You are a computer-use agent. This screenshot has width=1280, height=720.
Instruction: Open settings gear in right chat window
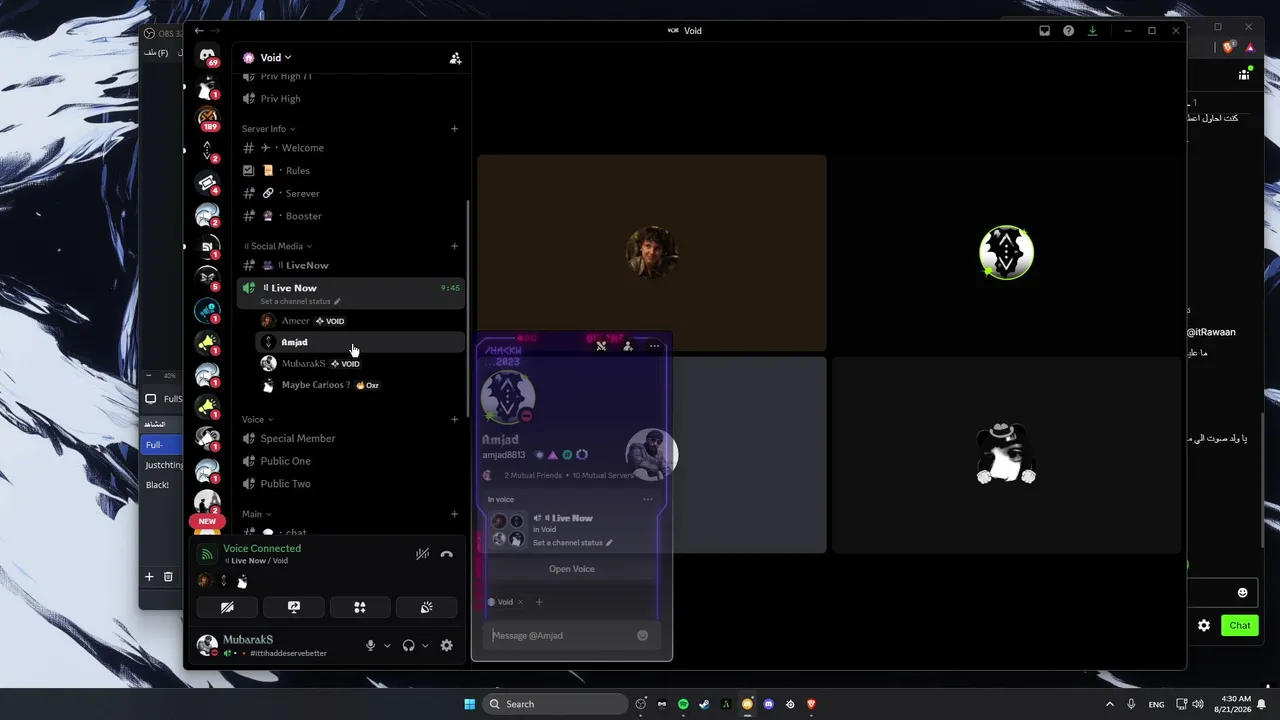pos(1204,625)
